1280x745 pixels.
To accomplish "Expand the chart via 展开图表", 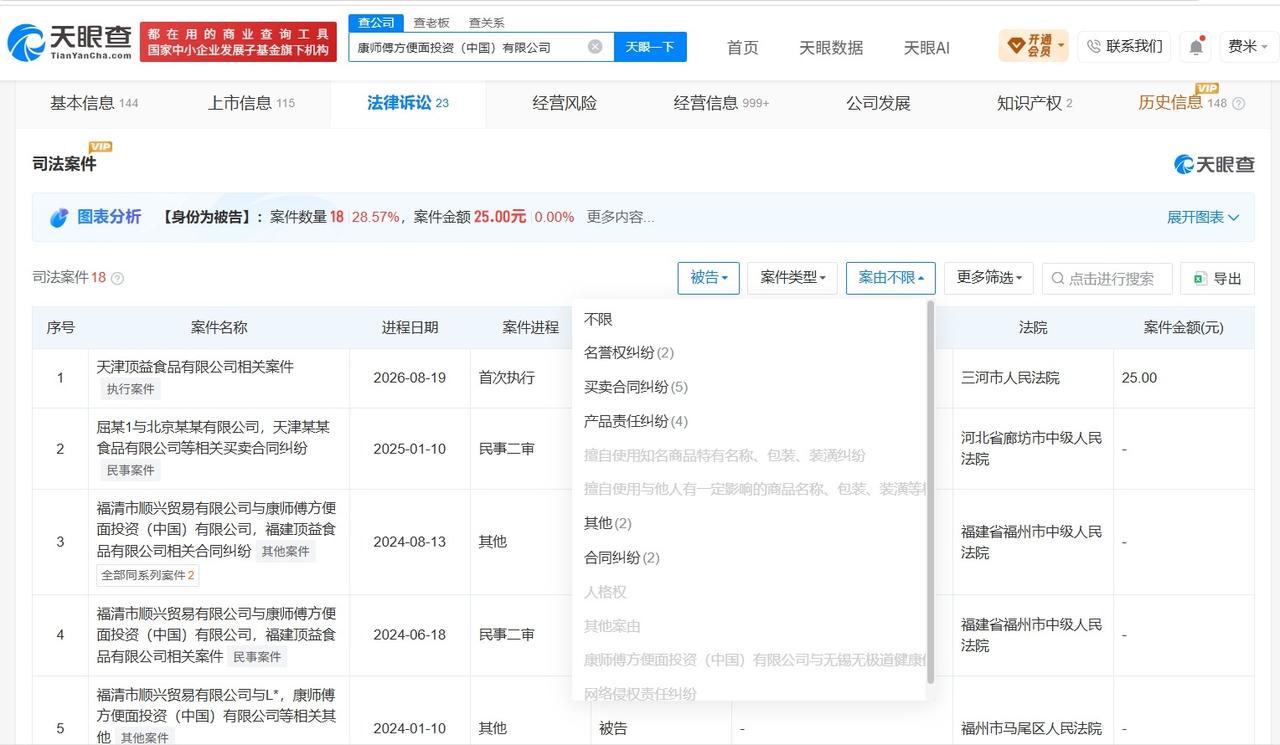I will tap(1203, 217).
